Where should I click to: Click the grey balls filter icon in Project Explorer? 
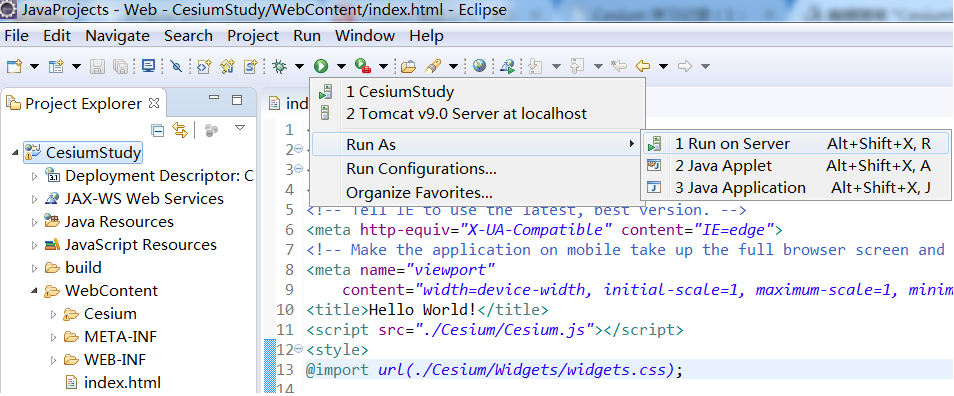[x=211, y=130]
